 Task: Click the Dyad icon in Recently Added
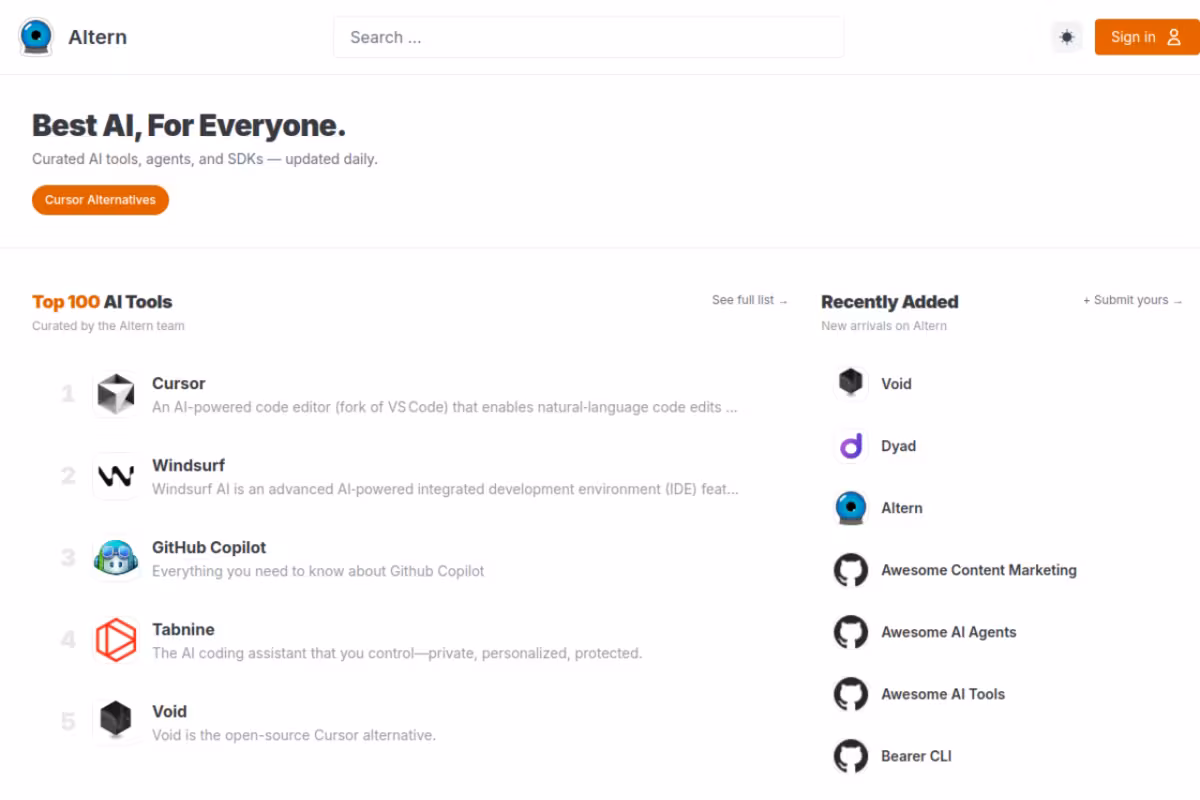point(851,446)
